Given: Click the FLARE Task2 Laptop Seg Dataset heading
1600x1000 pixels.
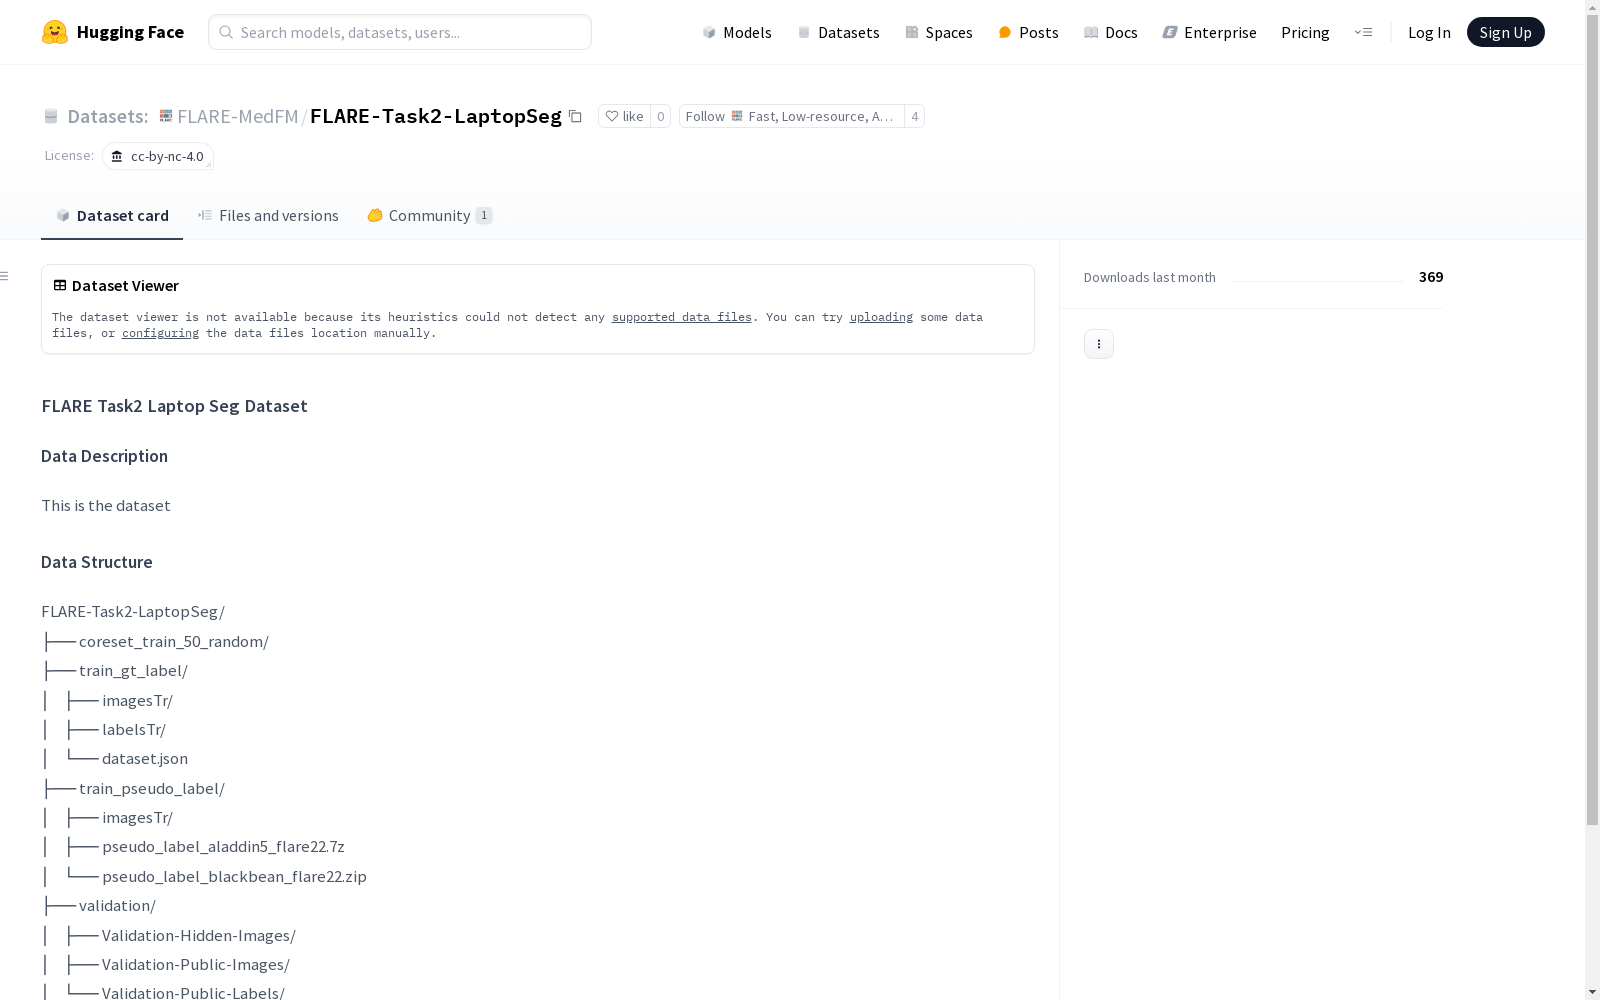Looking at the screenshot, I should click(174, 406).
